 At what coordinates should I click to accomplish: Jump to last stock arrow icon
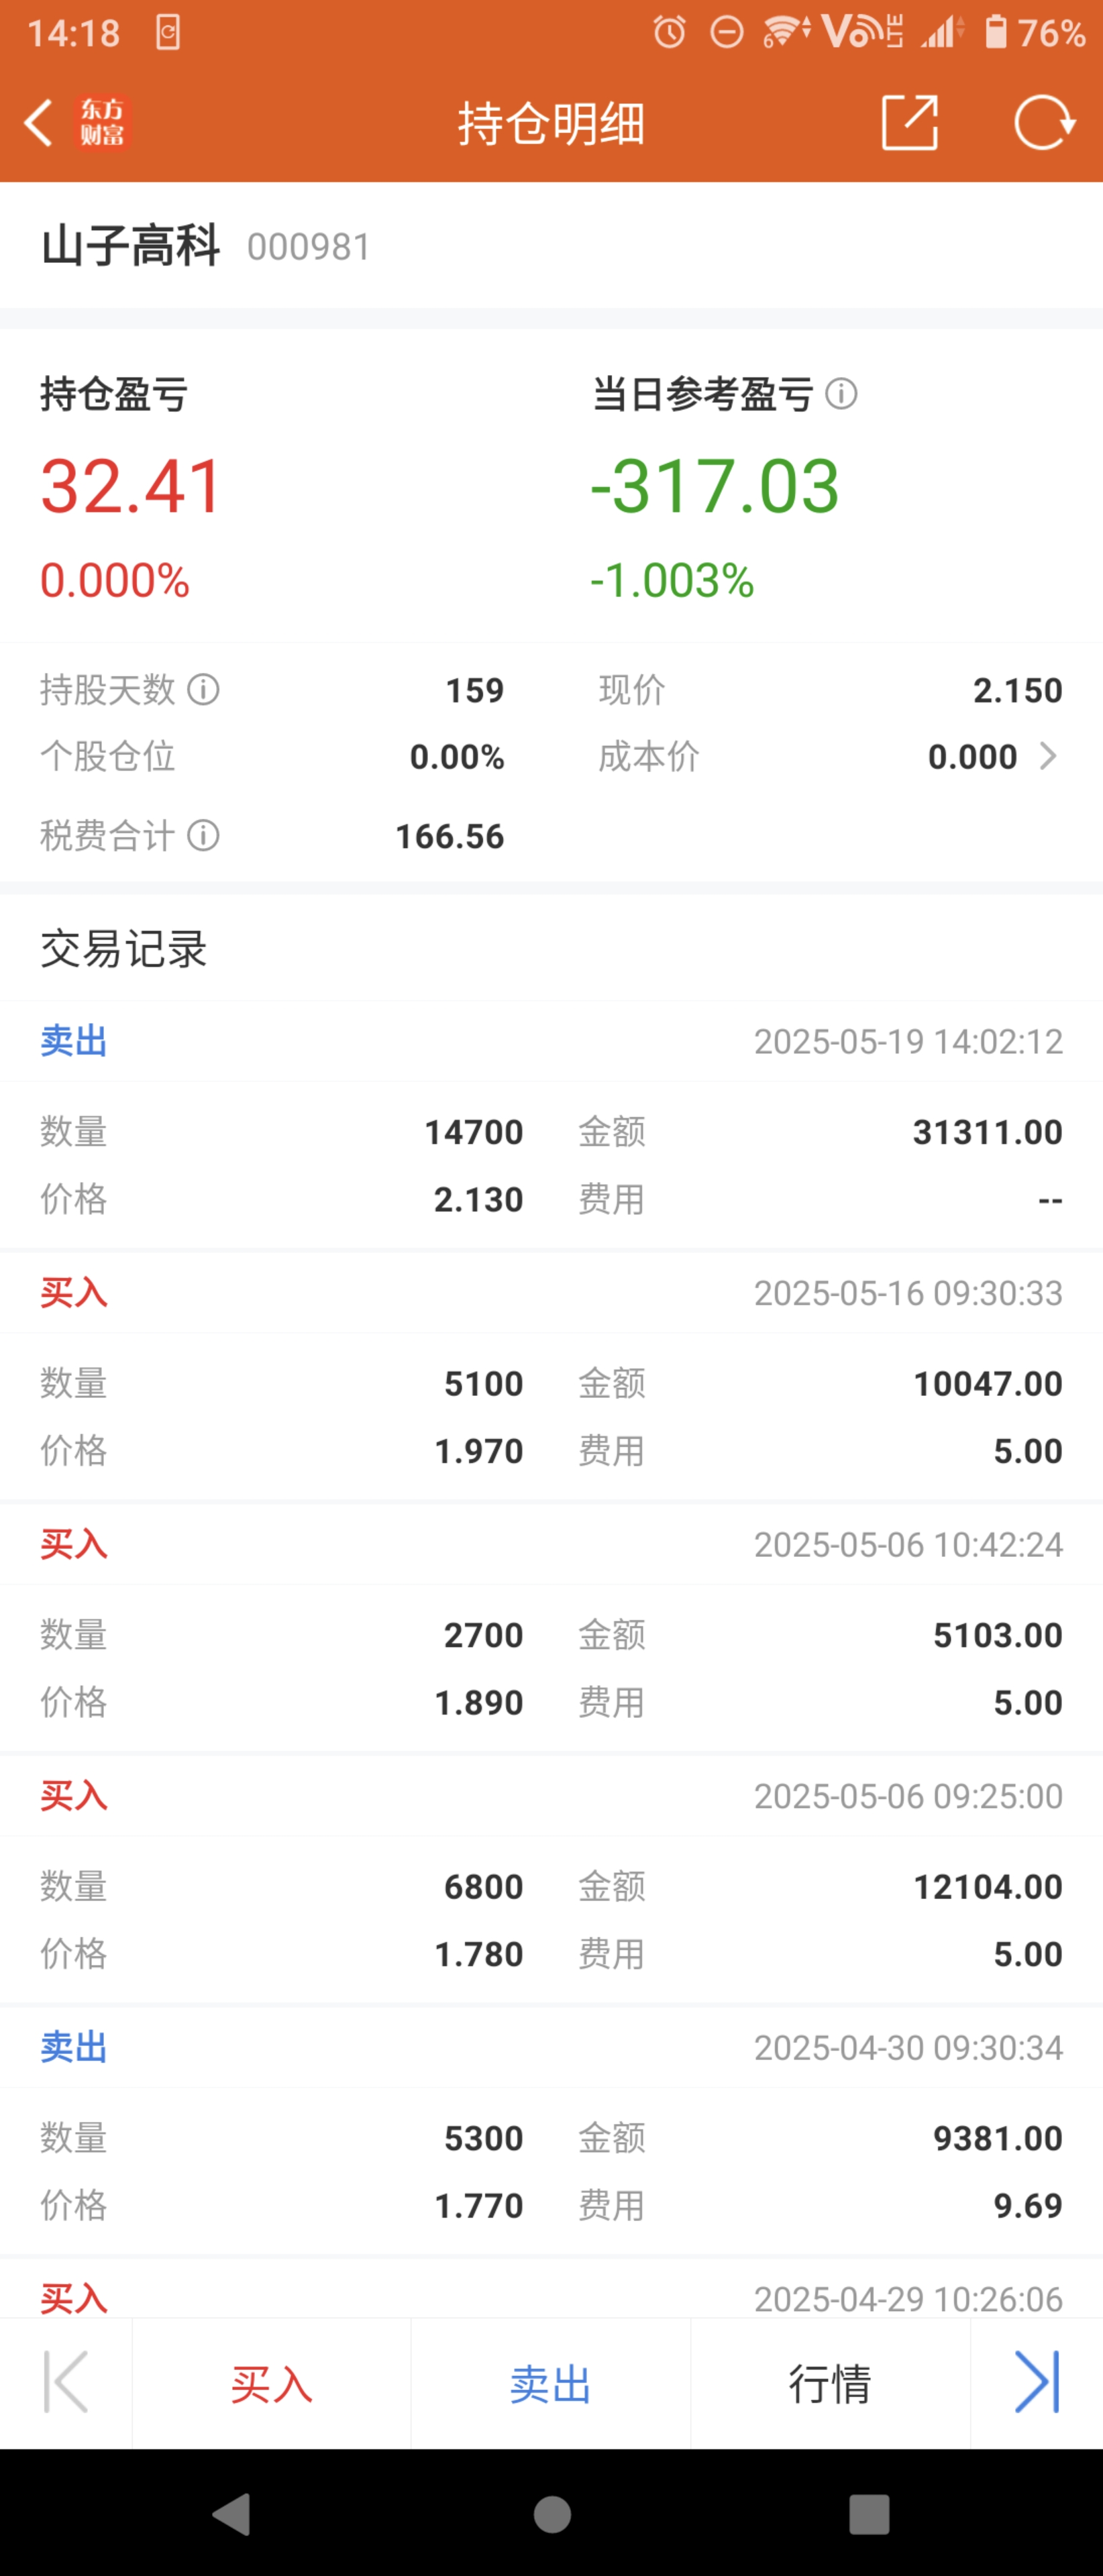tap(1037, 2382)
